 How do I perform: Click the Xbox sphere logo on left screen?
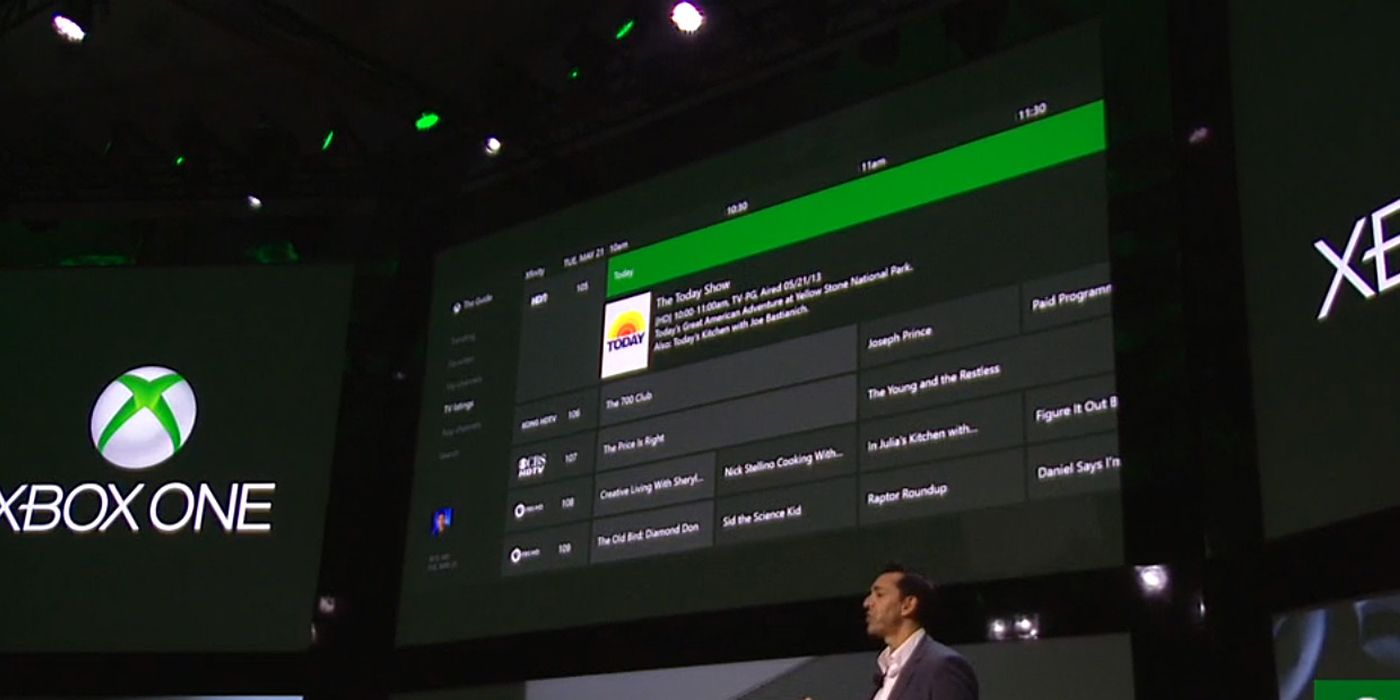click(143, 417)
